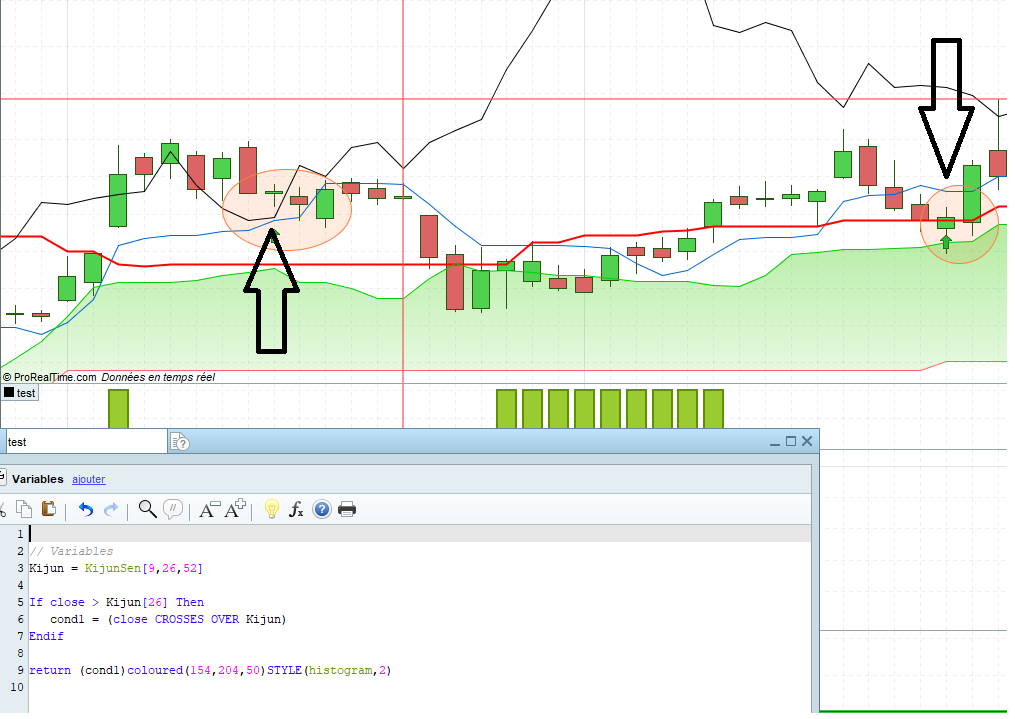The width and height of the screenshot is (1015, 719).
Task: Undo the last edit
Action: 85,510
